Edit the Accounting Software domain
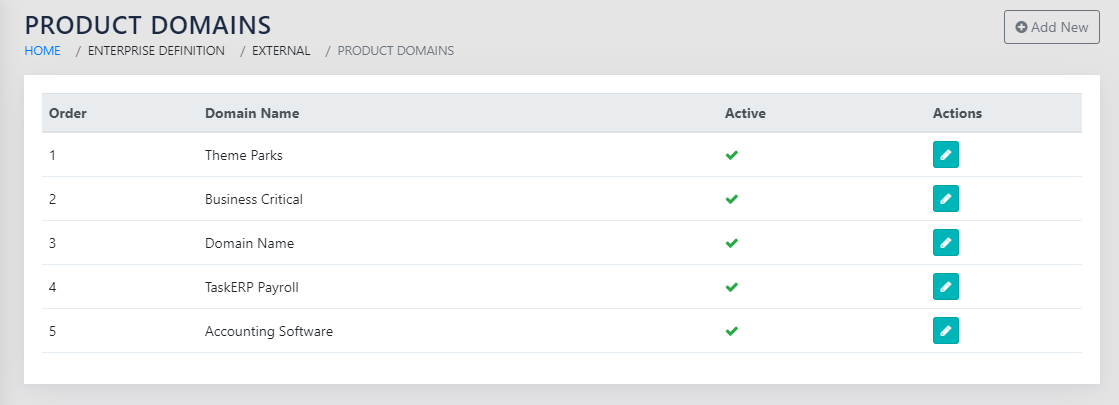This screenshot has width=1119, height=405. (x=945, y=331)
